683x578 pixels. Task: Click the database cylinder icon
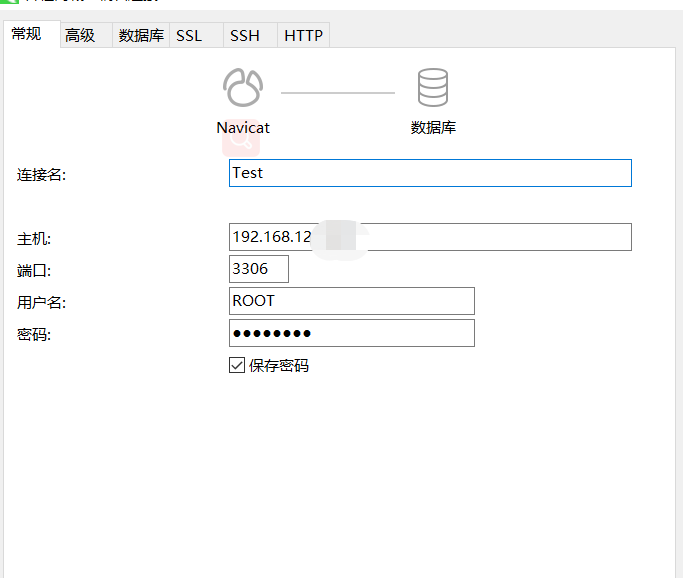(433, 88)
